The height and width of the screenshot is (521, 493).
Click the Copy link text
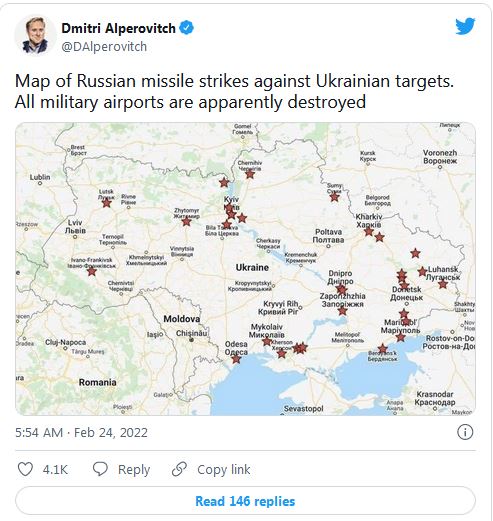pos(224,469)
